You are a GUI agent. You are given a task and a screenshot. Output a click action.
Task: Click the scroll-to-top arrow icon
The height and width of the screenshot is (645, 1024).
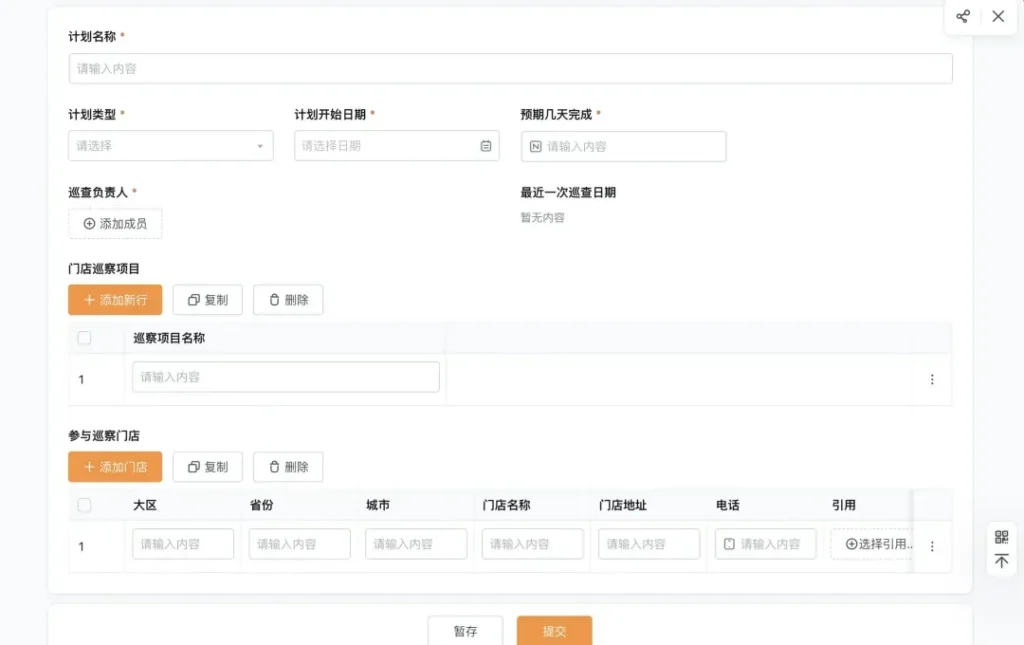1001,561
